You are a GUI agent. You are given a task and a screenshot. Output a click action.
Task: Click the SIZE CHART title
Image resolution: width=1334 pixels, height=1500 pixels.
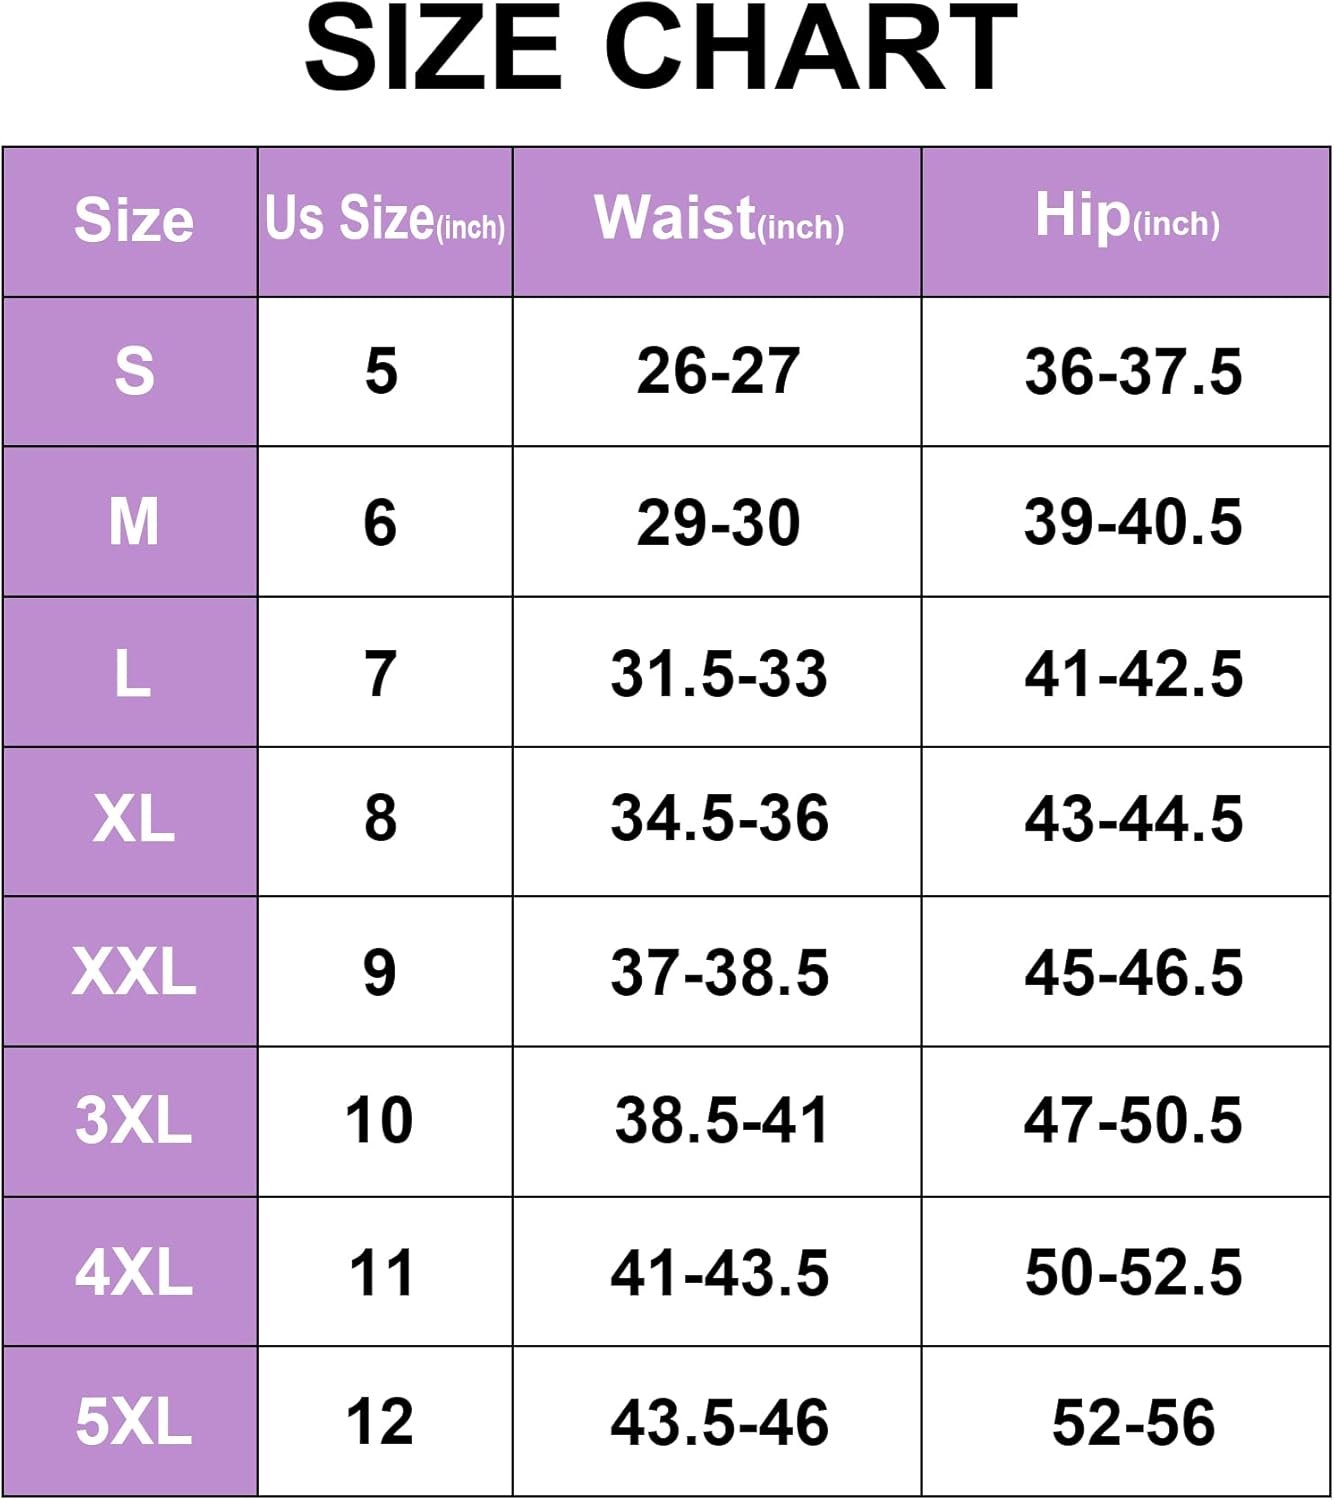click(x=661, y=48)
